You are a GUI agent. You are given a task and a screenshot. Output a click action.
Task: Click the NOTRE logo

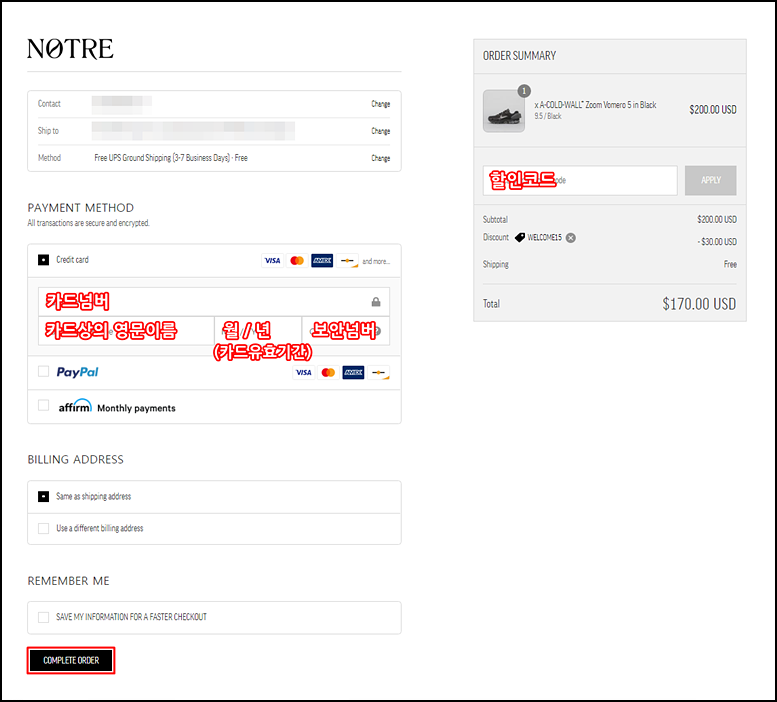pyautogui.click(x=70, y=49)
